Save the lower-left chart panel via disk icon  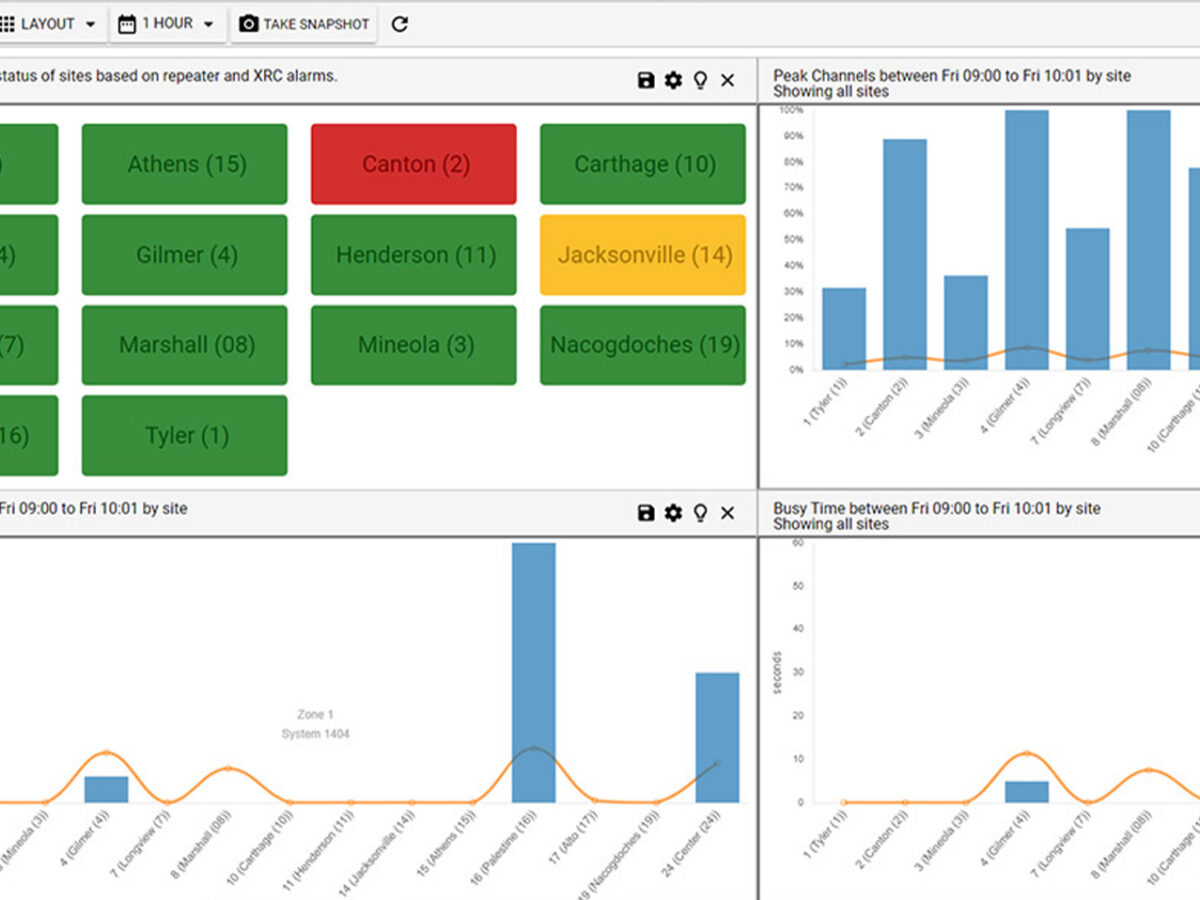point(646,513)
